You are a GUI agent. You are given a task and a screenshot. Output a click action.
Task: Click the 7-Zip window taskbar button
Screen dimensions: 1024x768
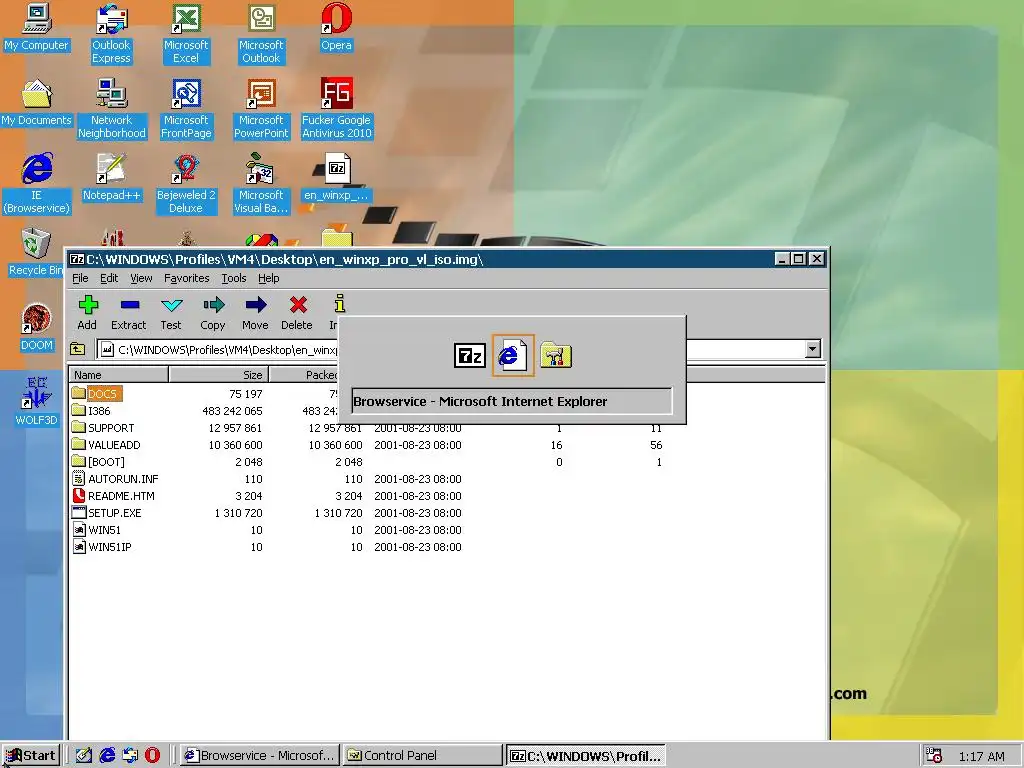pyautogui.click(x=586, y=756)
